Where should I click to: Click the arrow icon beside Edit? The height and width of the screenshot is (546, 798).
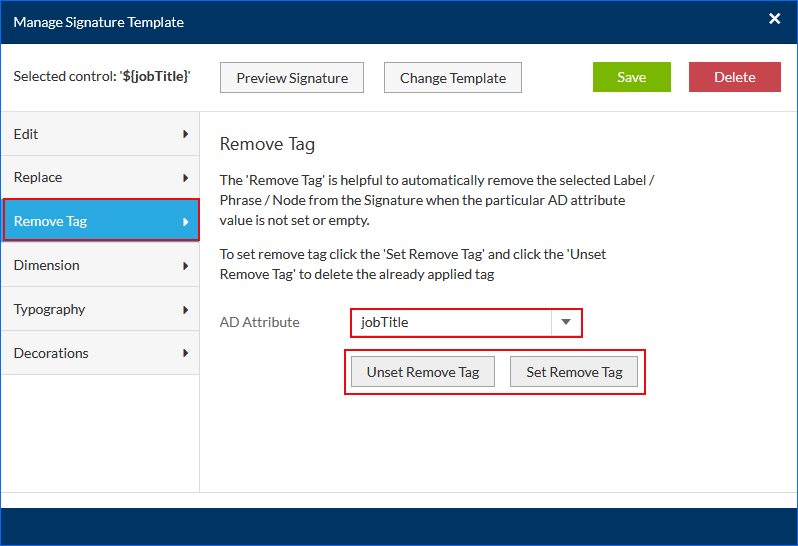(x=186, y=134)
